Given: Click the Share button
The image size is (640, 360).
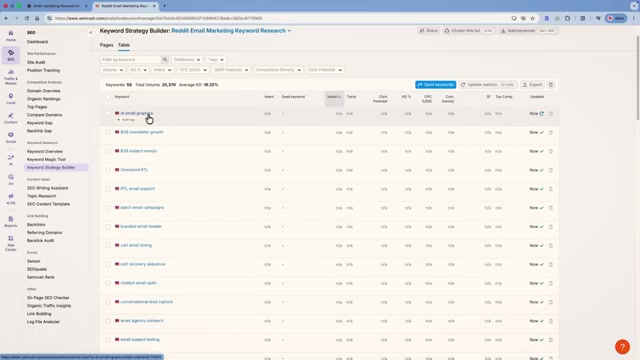Looking at the screenshot, I should 429,31.
